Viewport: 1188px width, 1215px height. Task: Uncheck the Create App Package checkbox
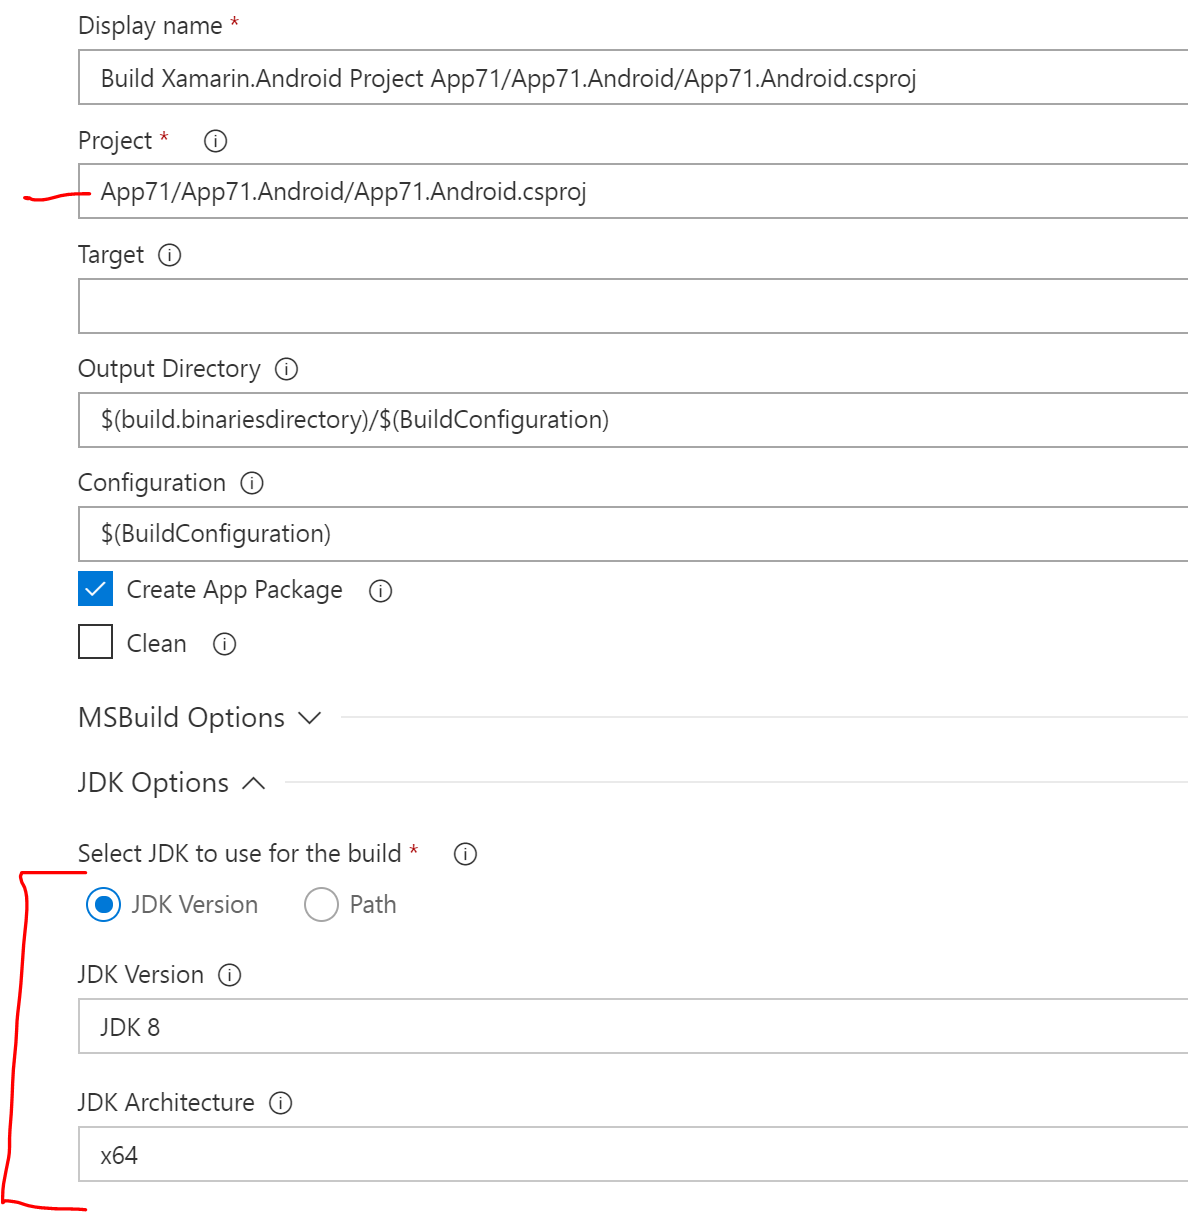(95, 589)
